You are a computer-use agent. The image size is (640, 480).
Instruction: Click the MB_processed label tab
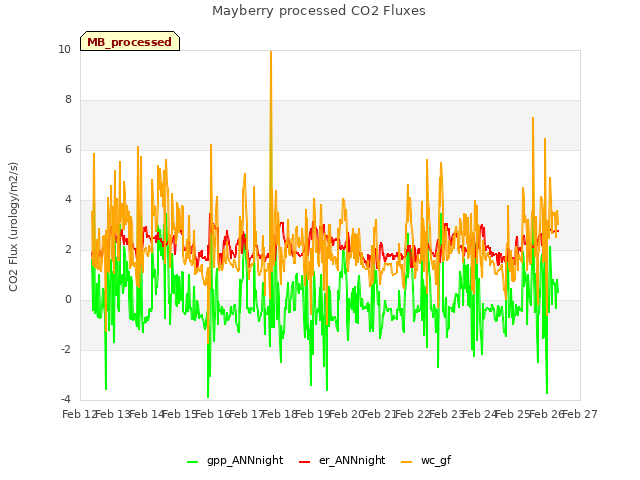(130, 41)
